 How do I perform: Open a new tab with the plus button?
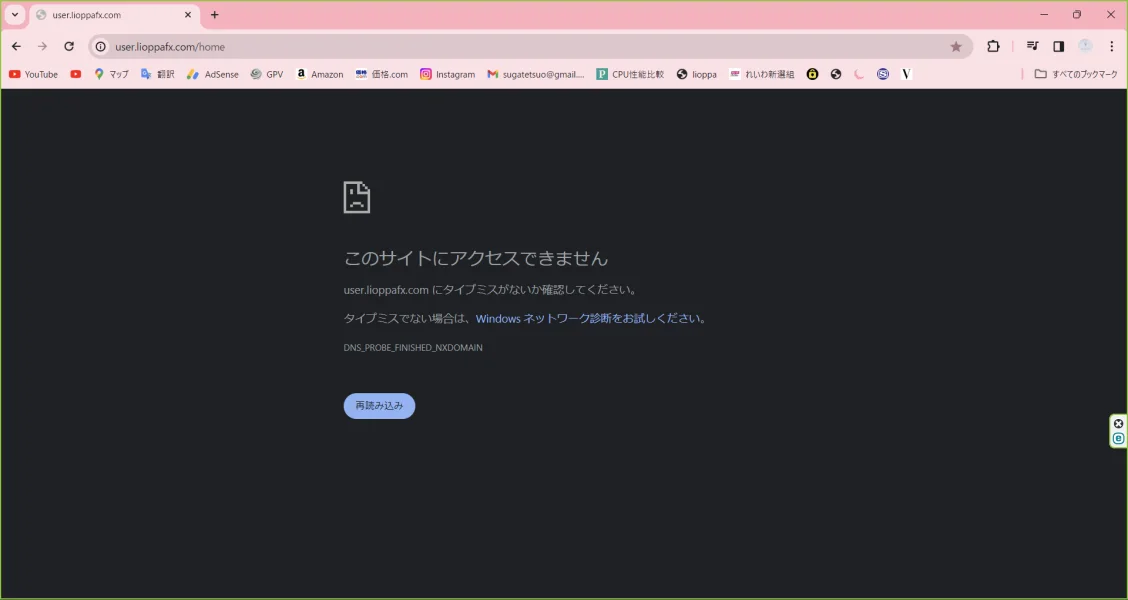click(x=214, y=15)
